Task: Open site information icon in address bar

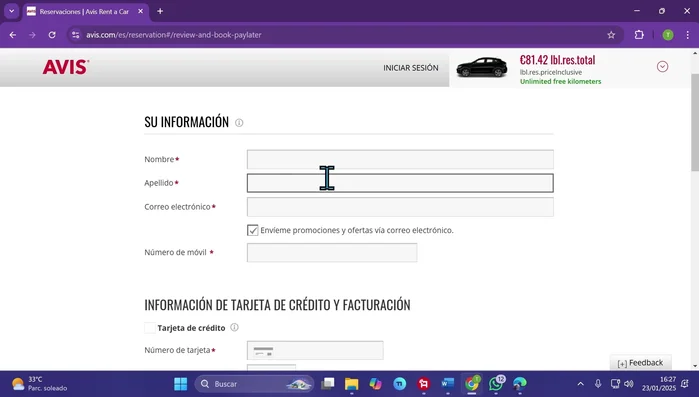Action: [x=76, y=35]
